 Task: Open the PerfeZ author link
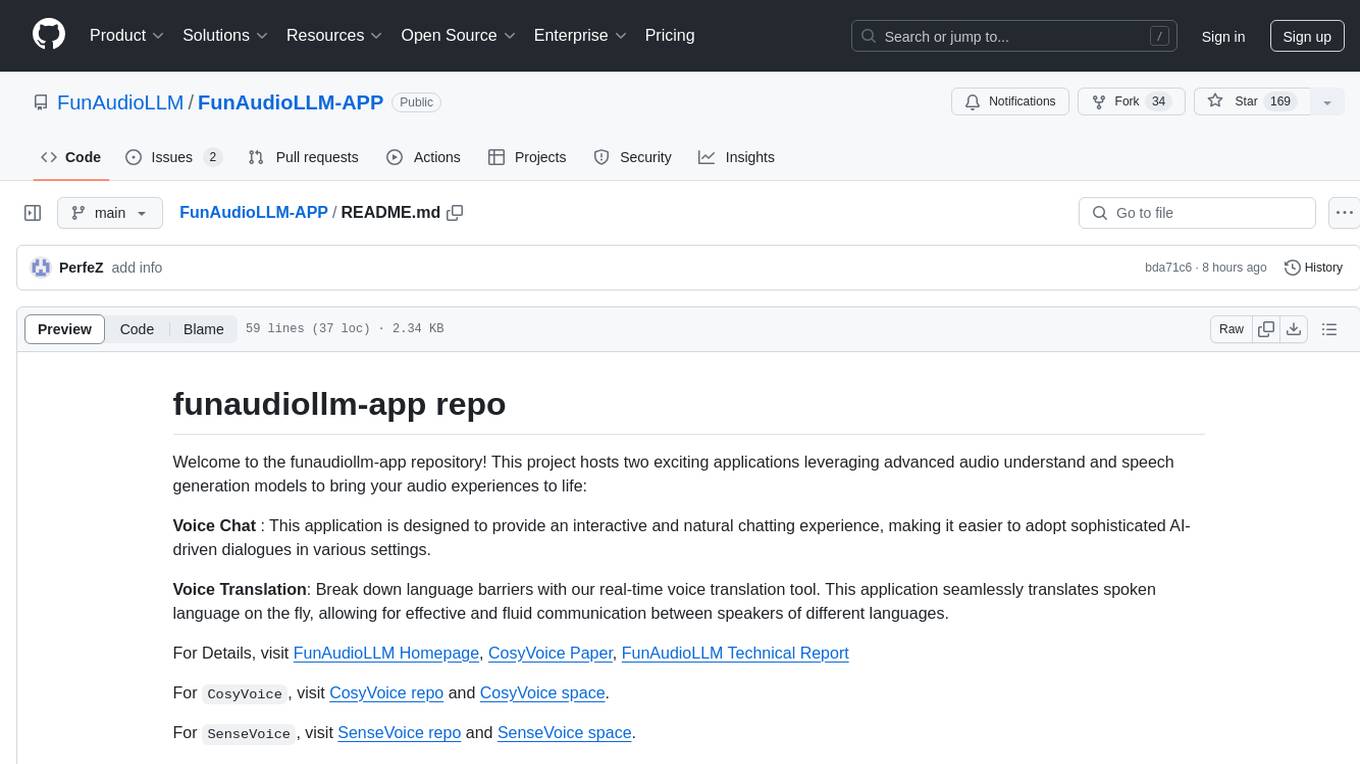[81, 268]
